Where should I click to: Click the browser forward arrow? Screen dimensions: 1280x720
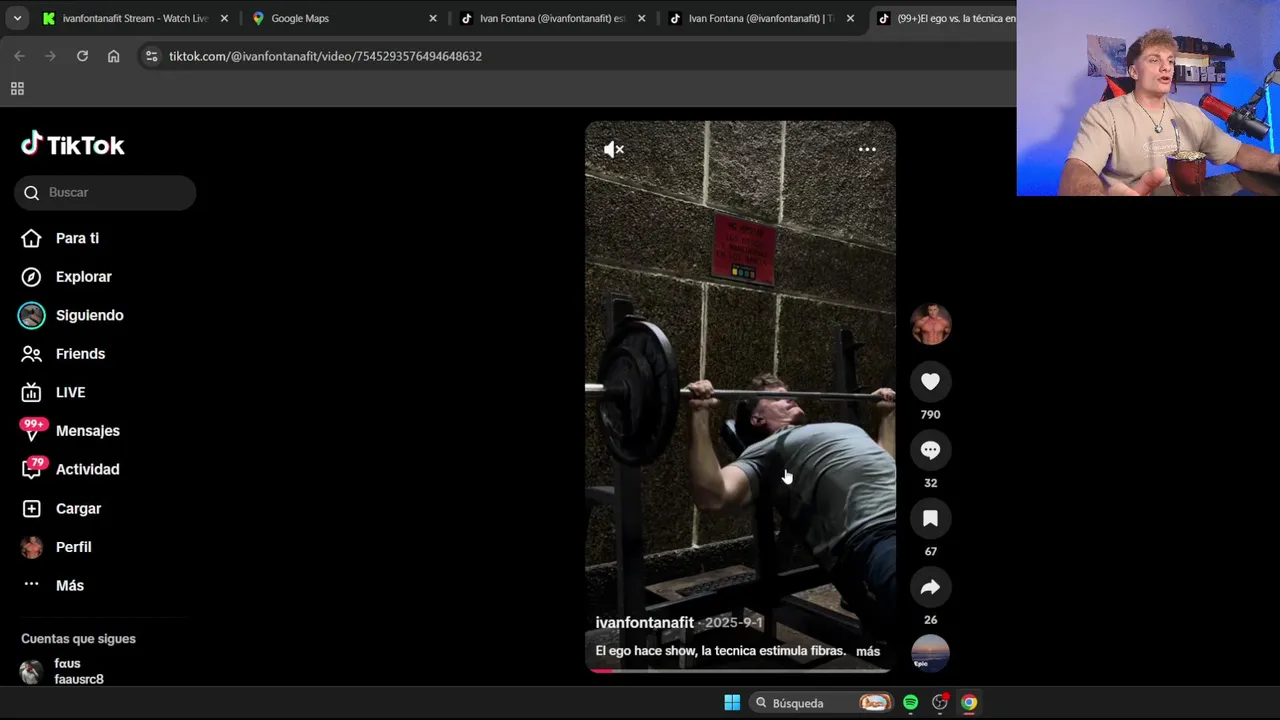click(50, 56)
